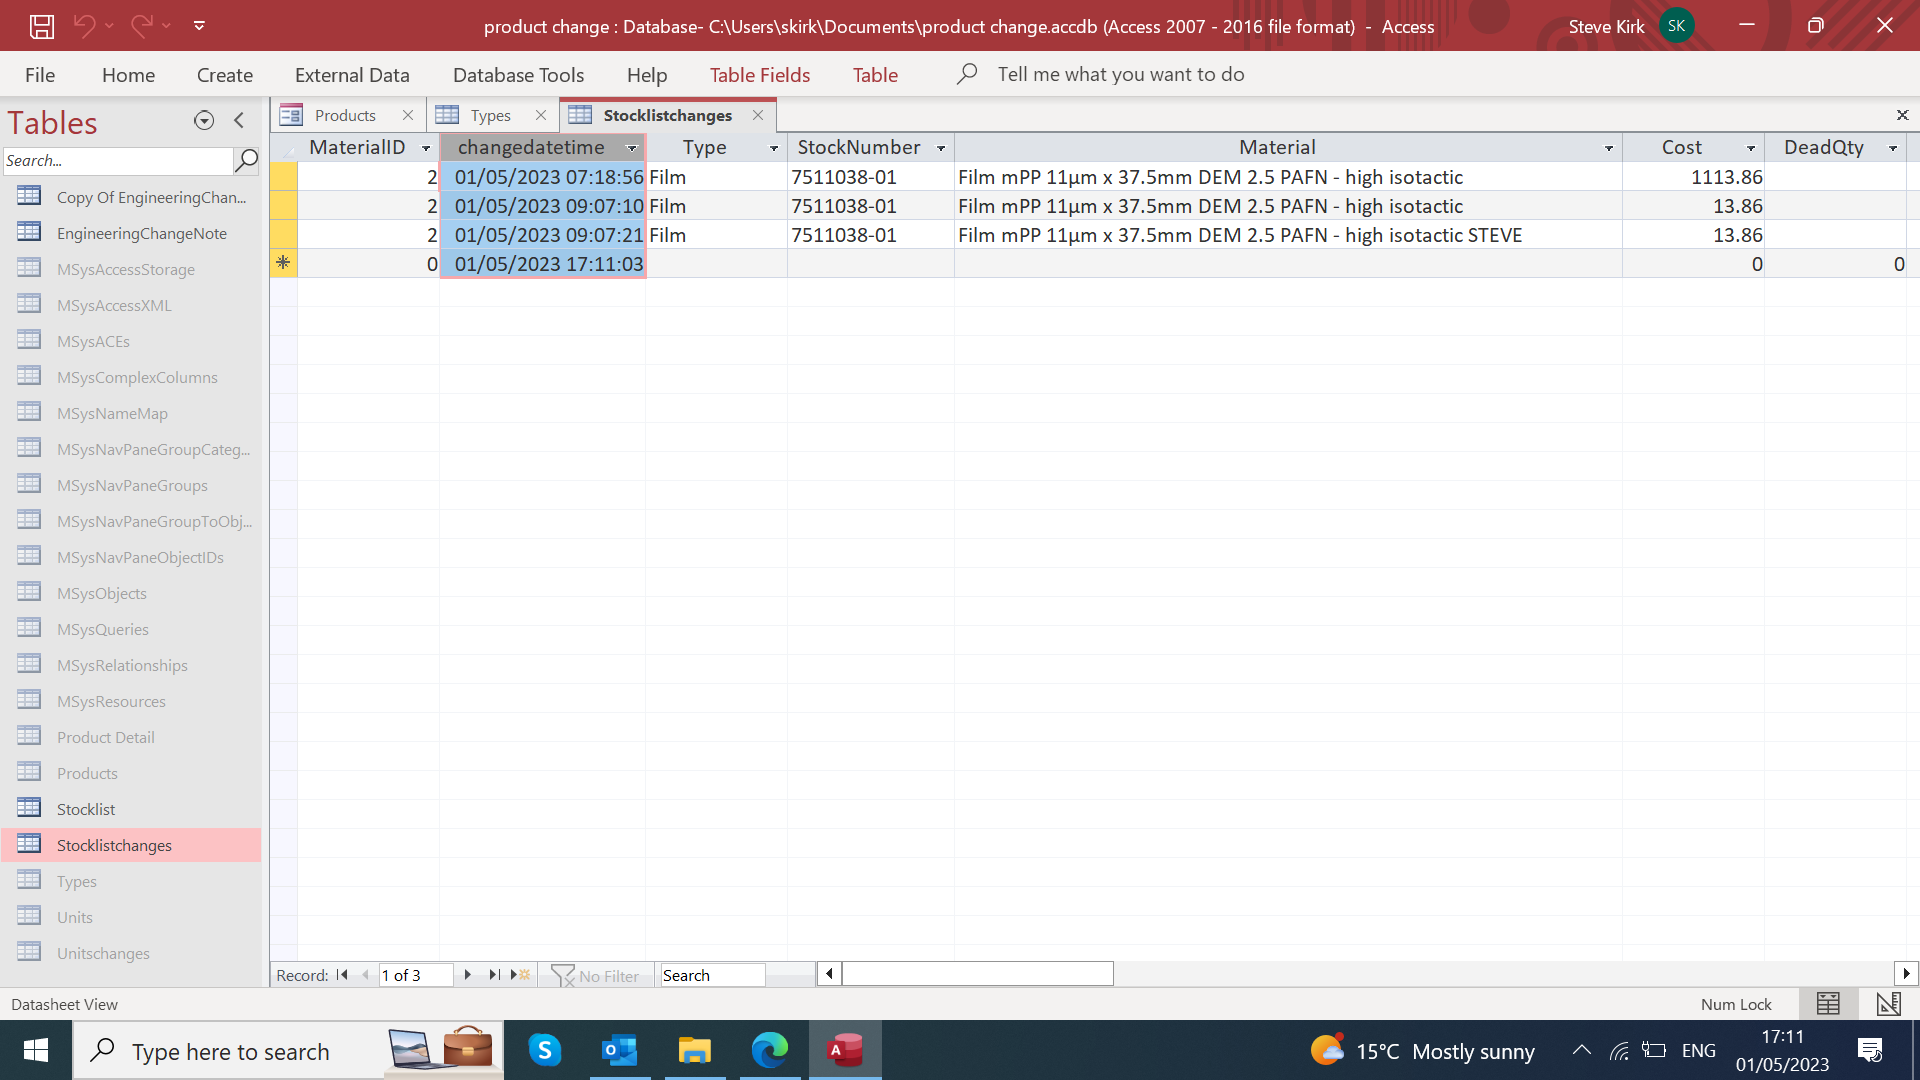
Task: Open Tables pane category dropdown circle
Action: click(x=204, y=121)
